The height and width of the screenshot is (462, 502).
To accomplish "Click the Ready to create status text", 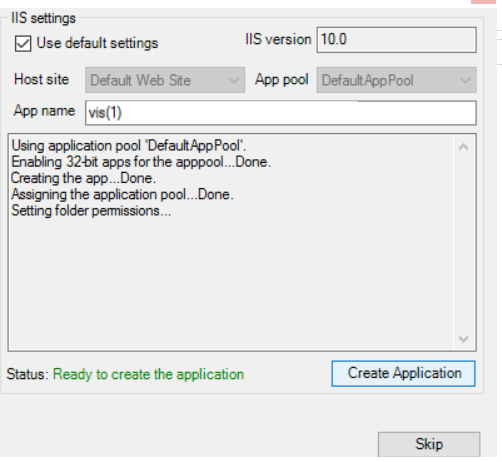I will coord(148,374).
